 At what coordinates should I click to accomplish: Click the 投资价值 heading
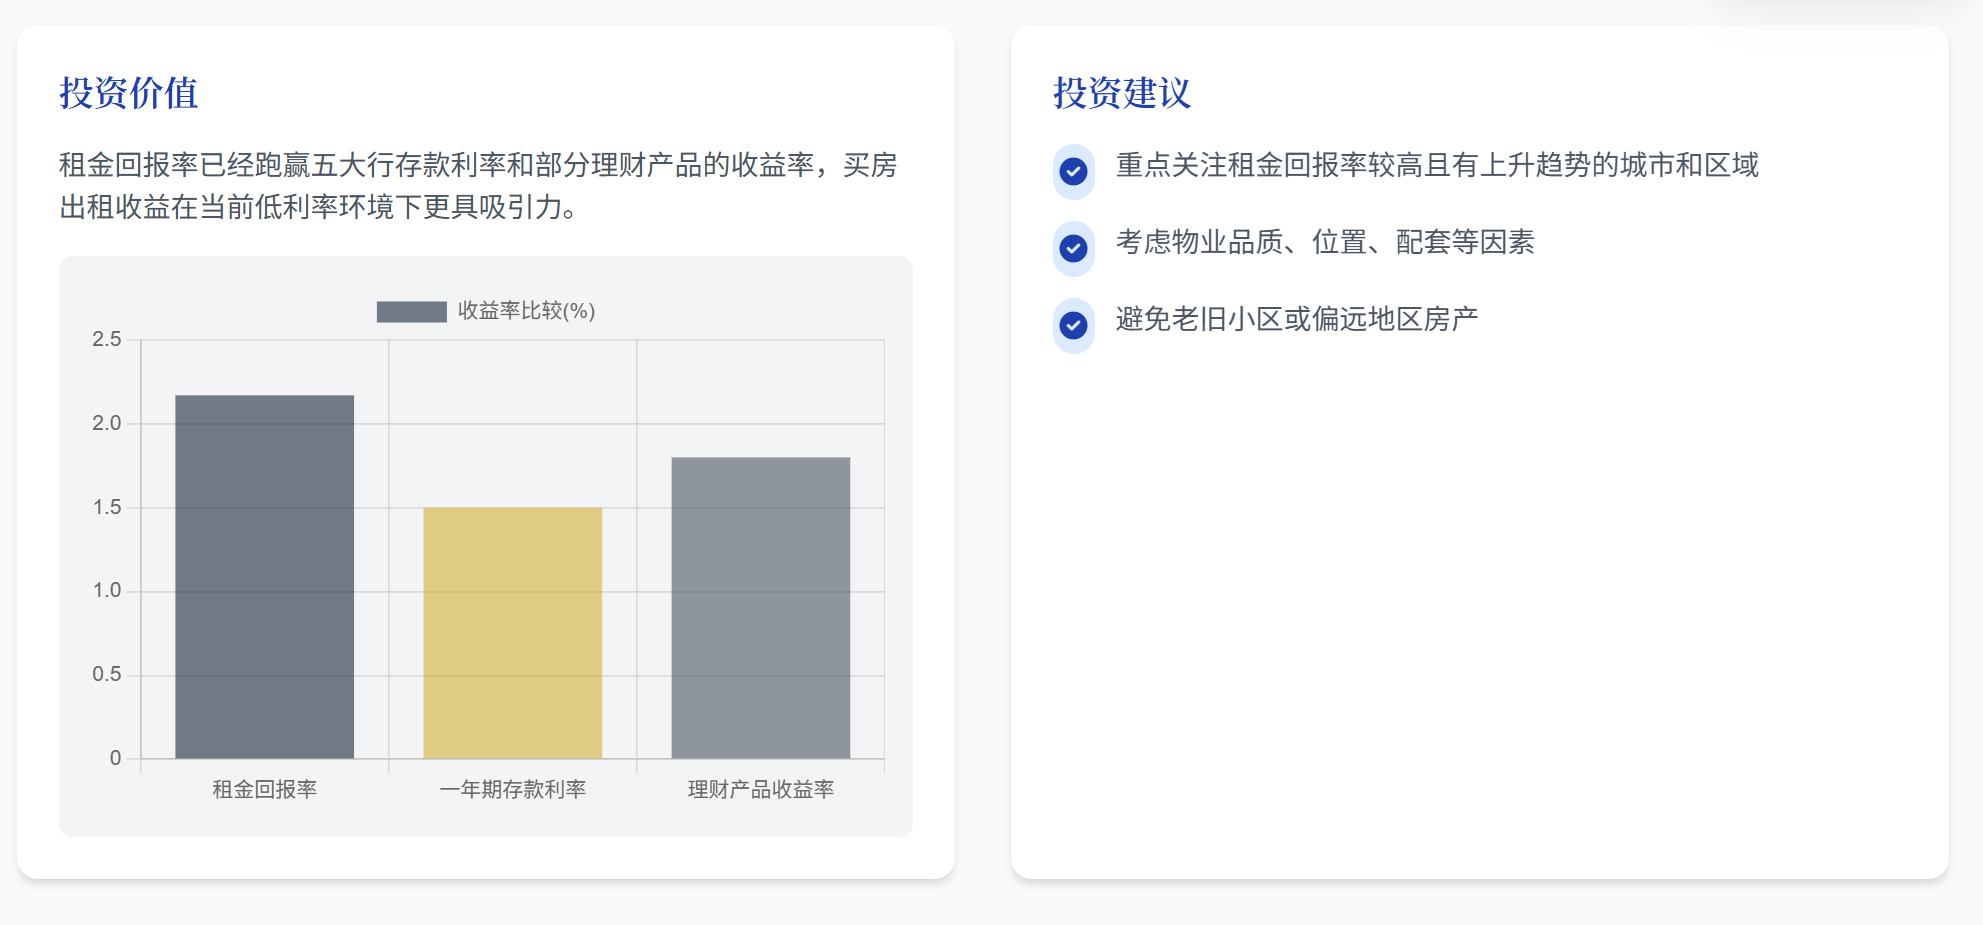tap(129, 93)
